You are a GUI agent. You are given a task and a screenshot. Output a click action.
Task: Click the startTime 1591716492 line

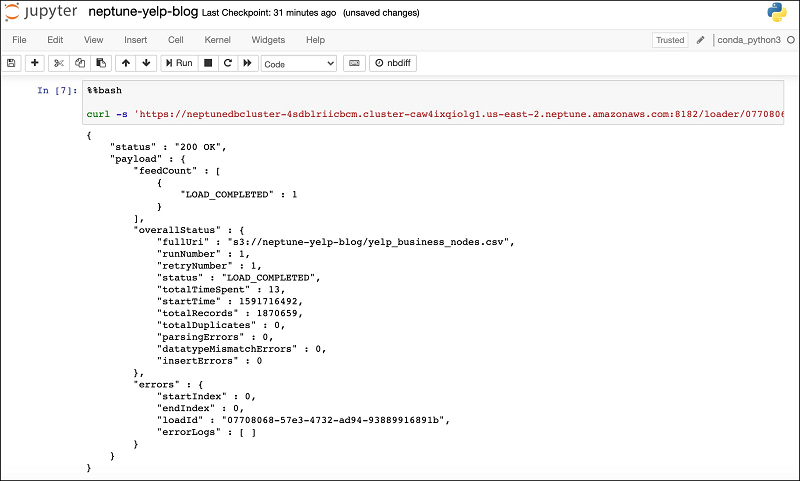click(230, 301)
